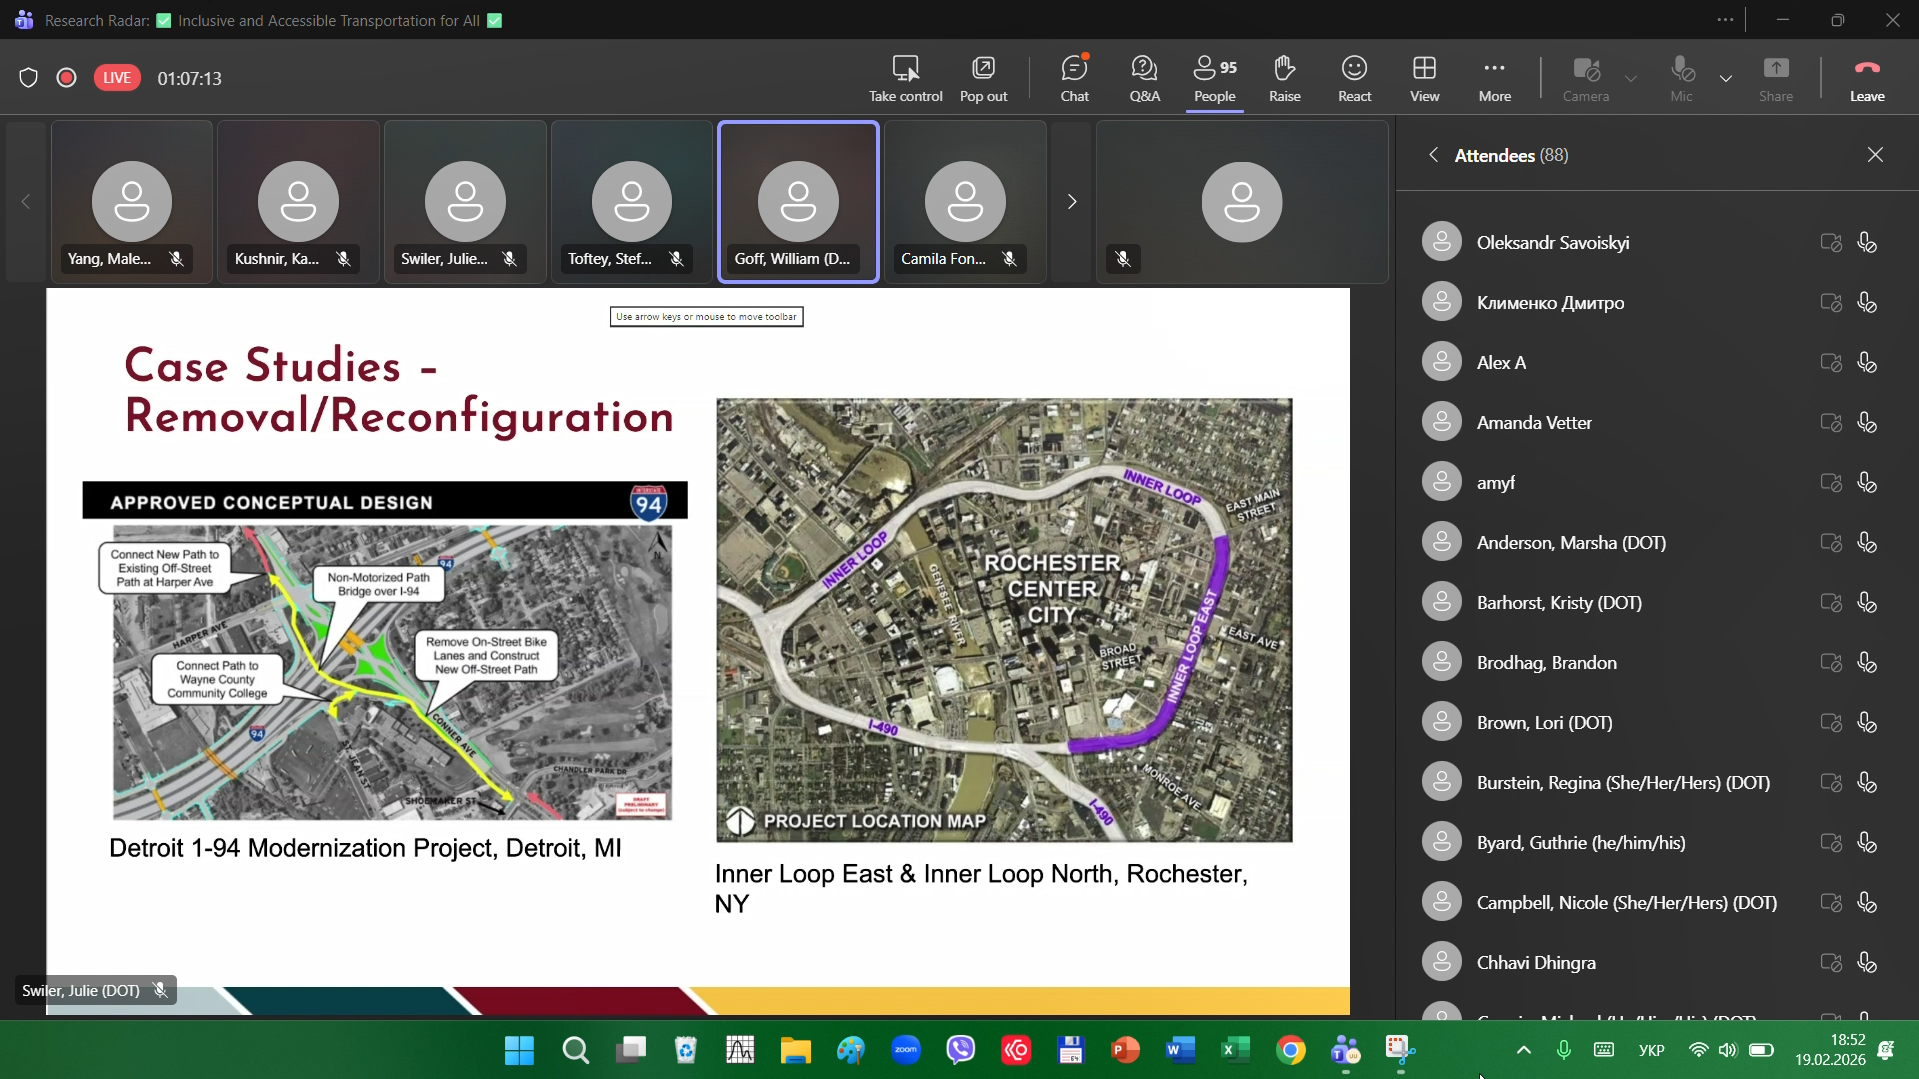
Task: Toggle the Camera on
Action: (x=1585, y=78)
